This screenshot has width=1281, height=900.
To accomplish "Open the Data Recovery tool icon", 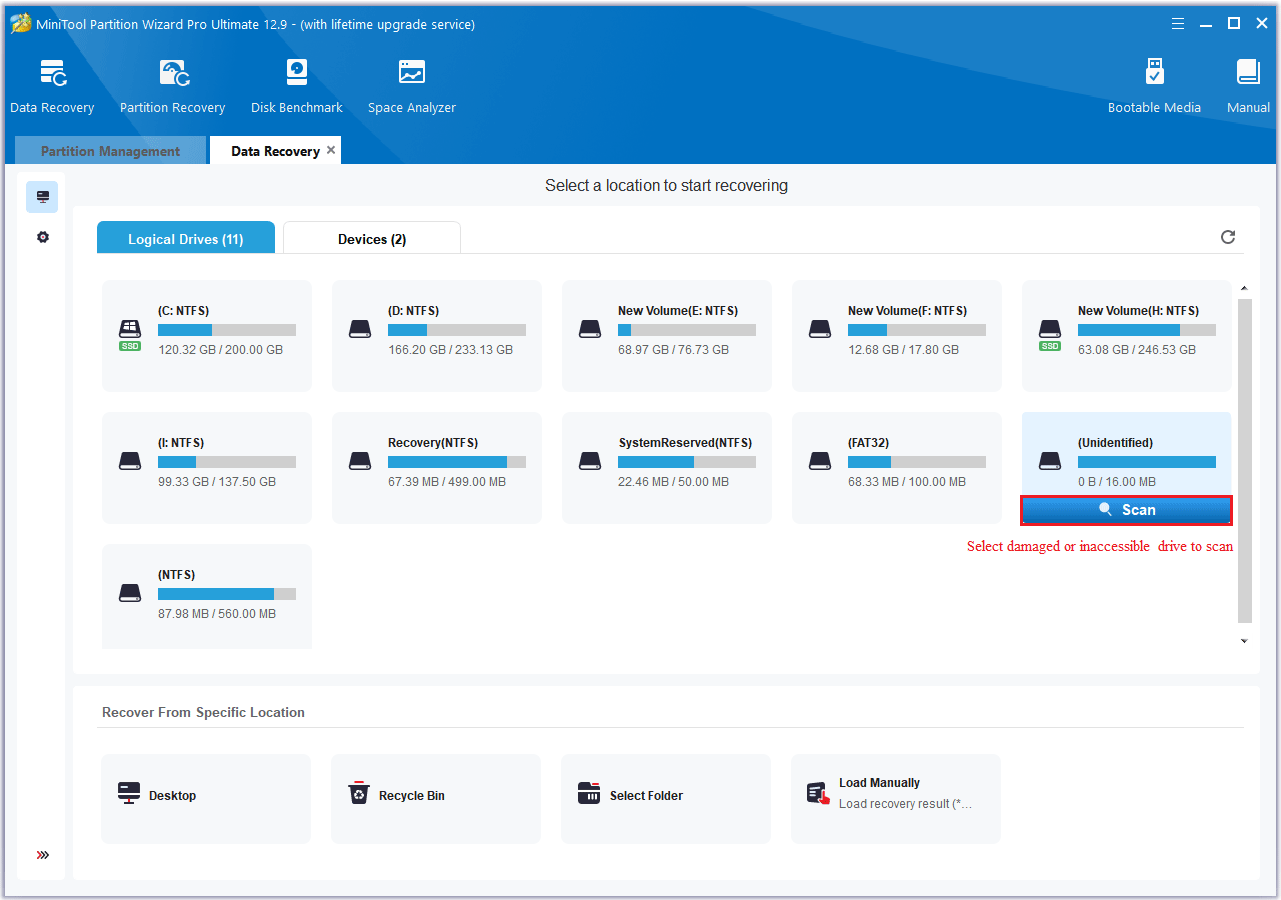I will (53, 74).
